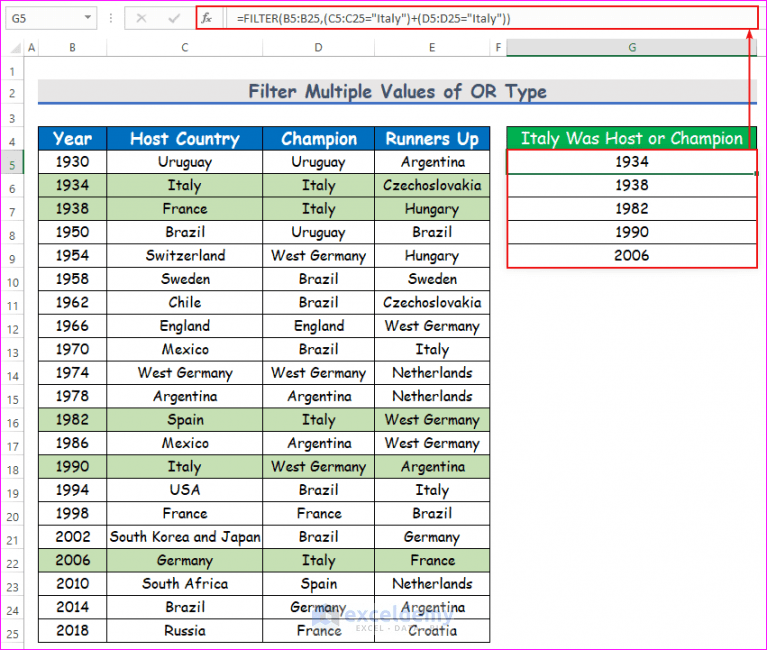Click Italy runners-up cell in 1970 row
This screenshot has width=767, height=650.
coord(432,349)
